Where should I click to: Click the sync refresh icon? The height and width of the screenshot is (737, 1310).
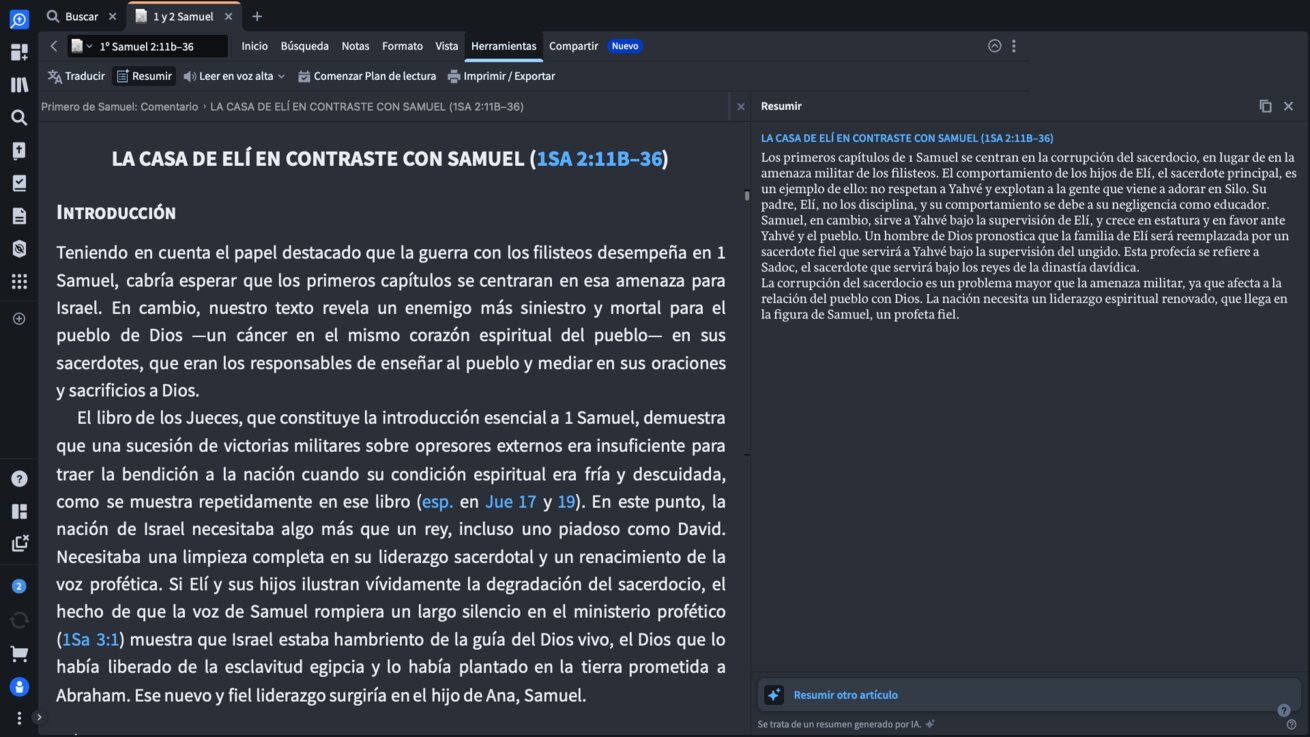tap(19, 620)
